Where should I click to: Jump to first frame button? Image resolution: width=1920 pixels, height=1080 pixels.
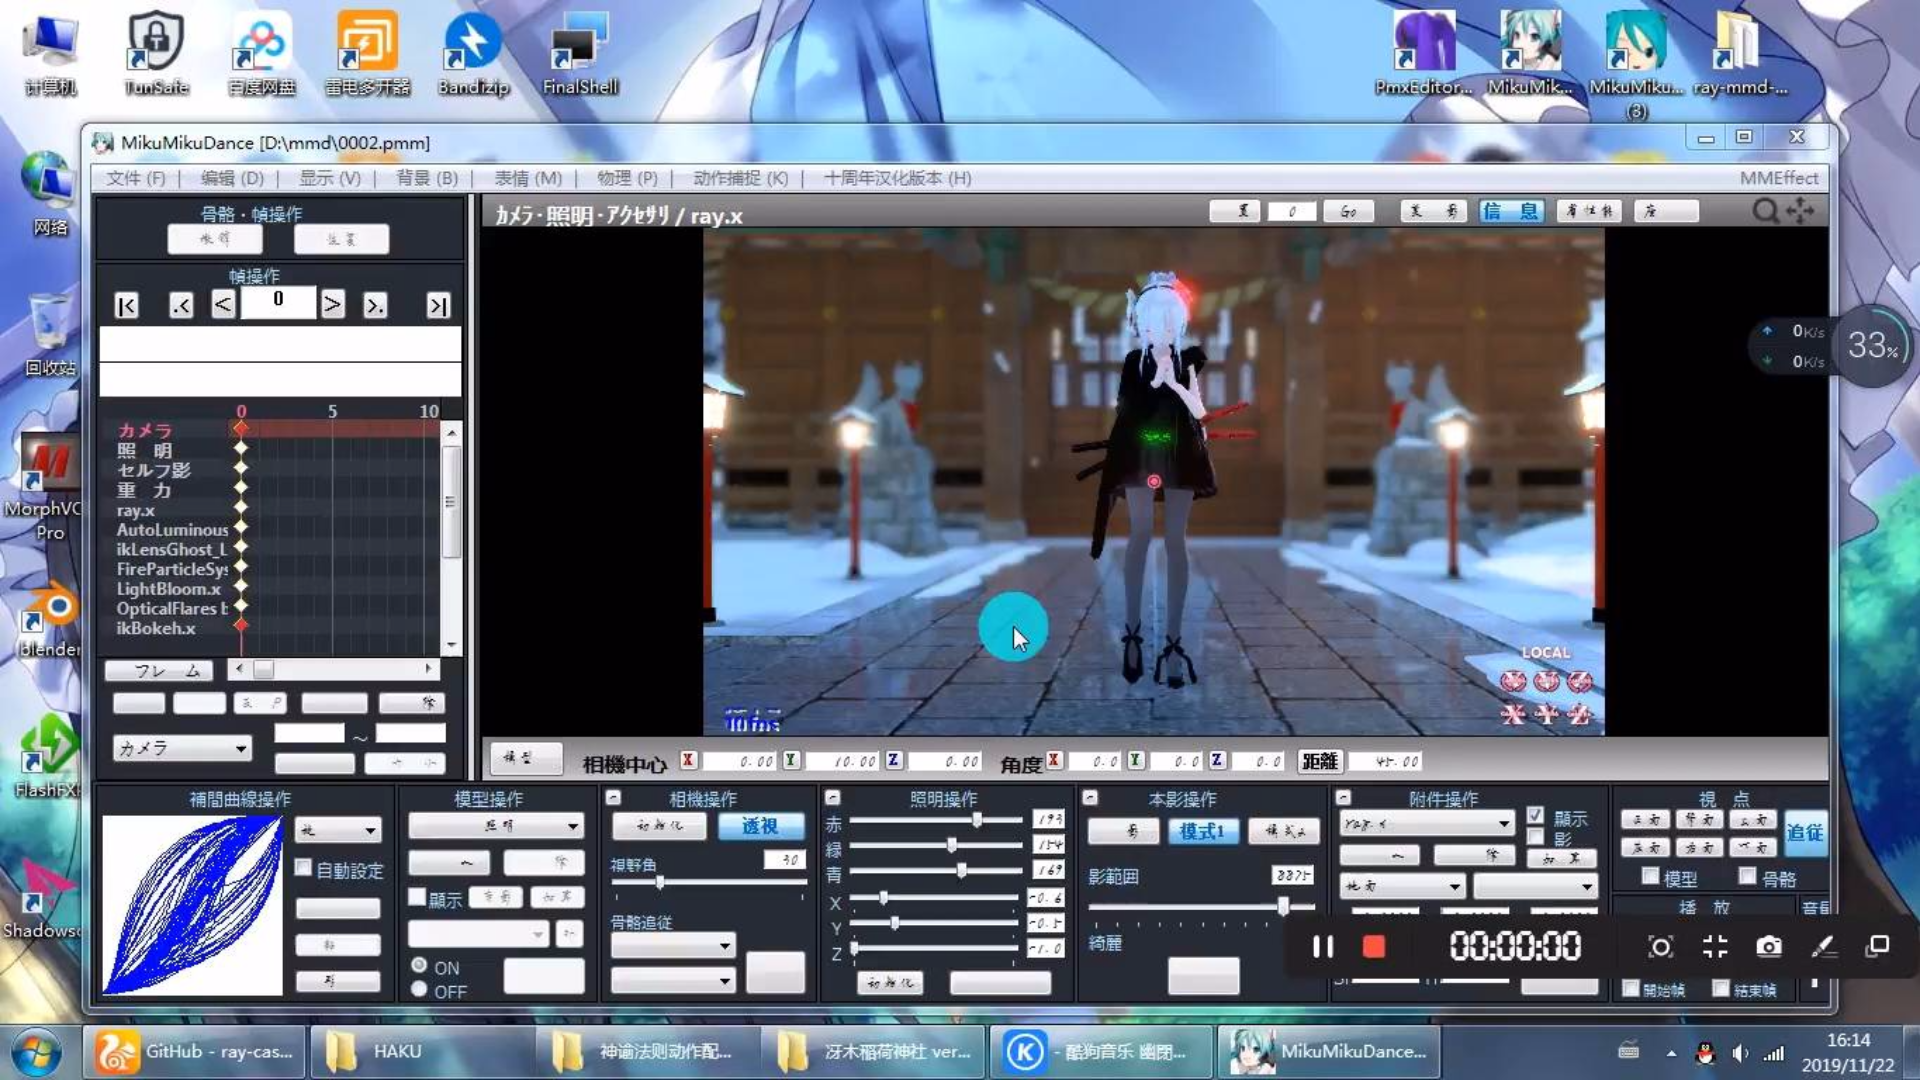[126, 306]
